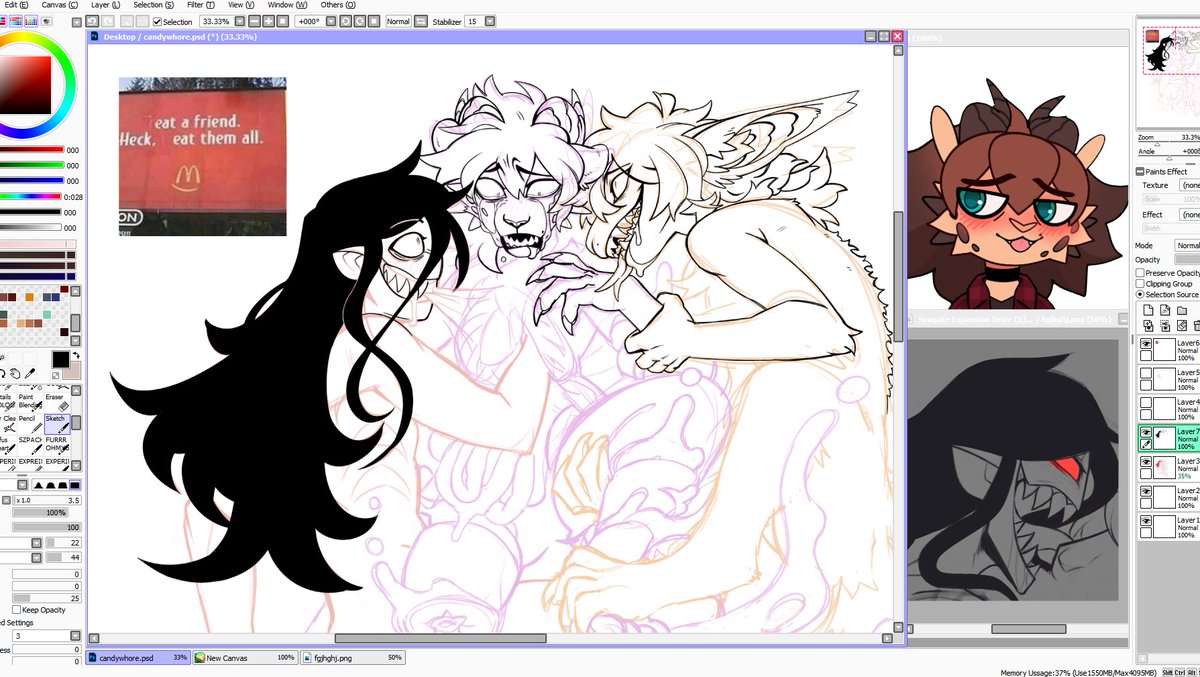Image resolution: width=1200 pixels, height=677 pixels.
Task: Enable Preserve Opacity for the layer
Action: click(1140, 273)
